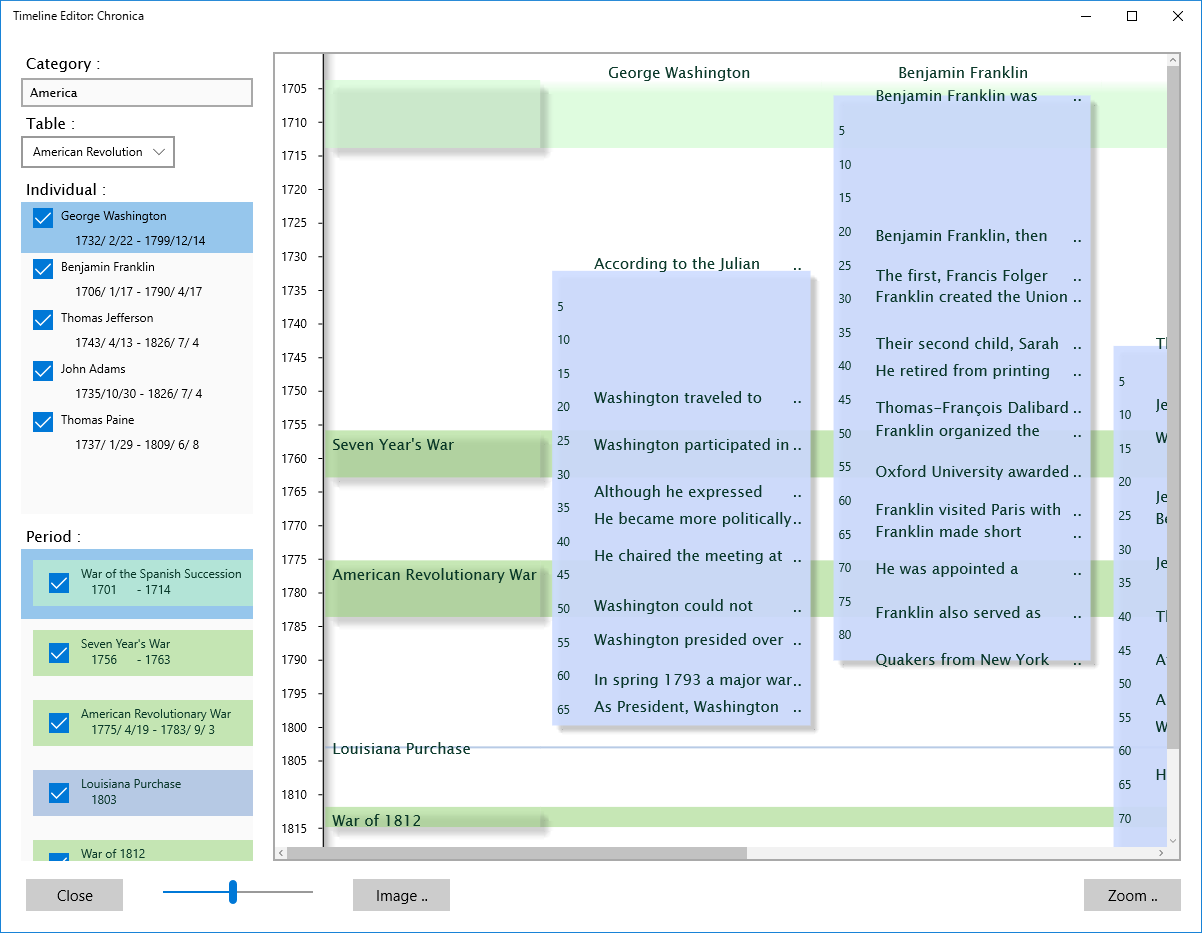Select the American Revolutionary War timeline band
Screen dimensions: 1202x933
436,577
